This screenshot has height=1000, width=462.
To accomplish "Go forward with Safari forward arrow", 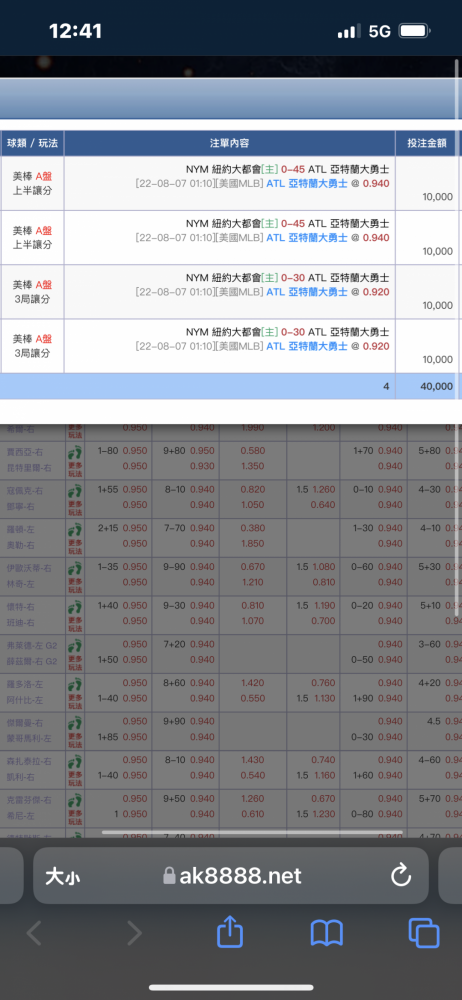I will (133, 934).
